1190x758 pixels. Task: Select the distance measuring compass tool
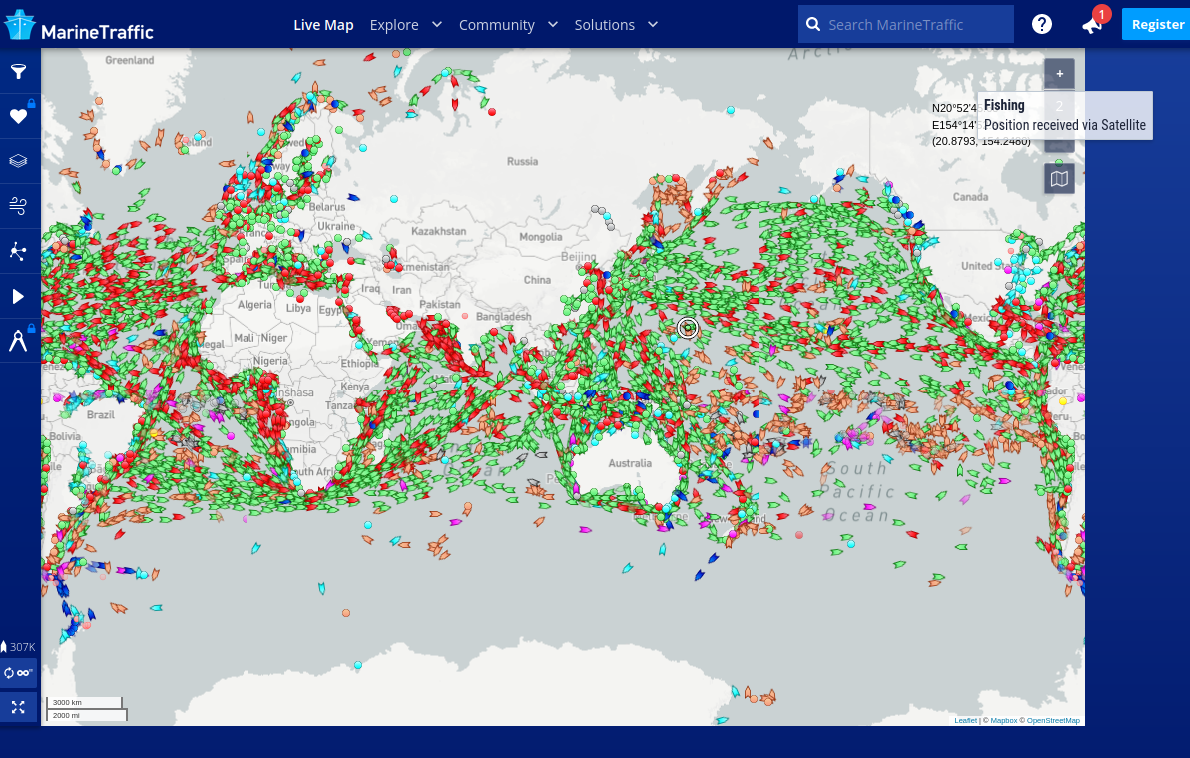pos(18,341)
